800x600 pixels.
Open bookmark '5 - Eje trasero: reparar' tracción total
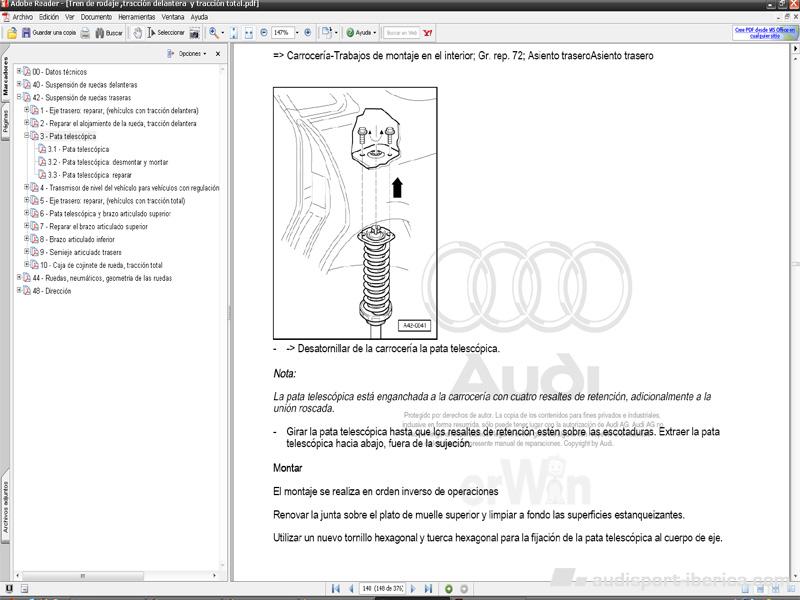click(113, 201)
